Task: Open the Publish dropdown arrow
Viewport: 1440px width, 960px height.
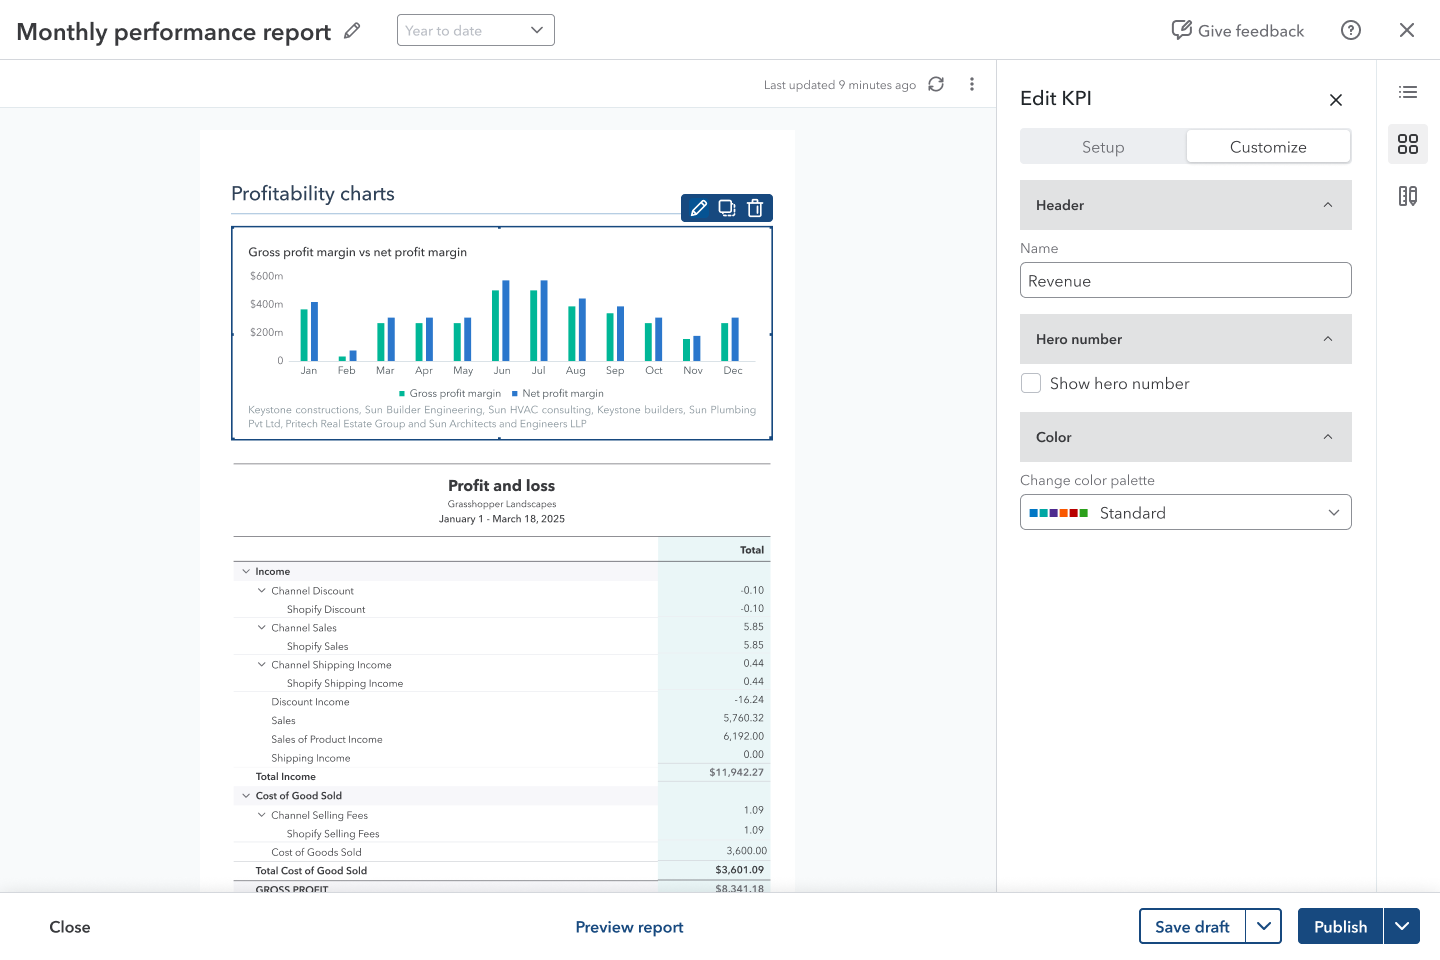Action: 1402,926
